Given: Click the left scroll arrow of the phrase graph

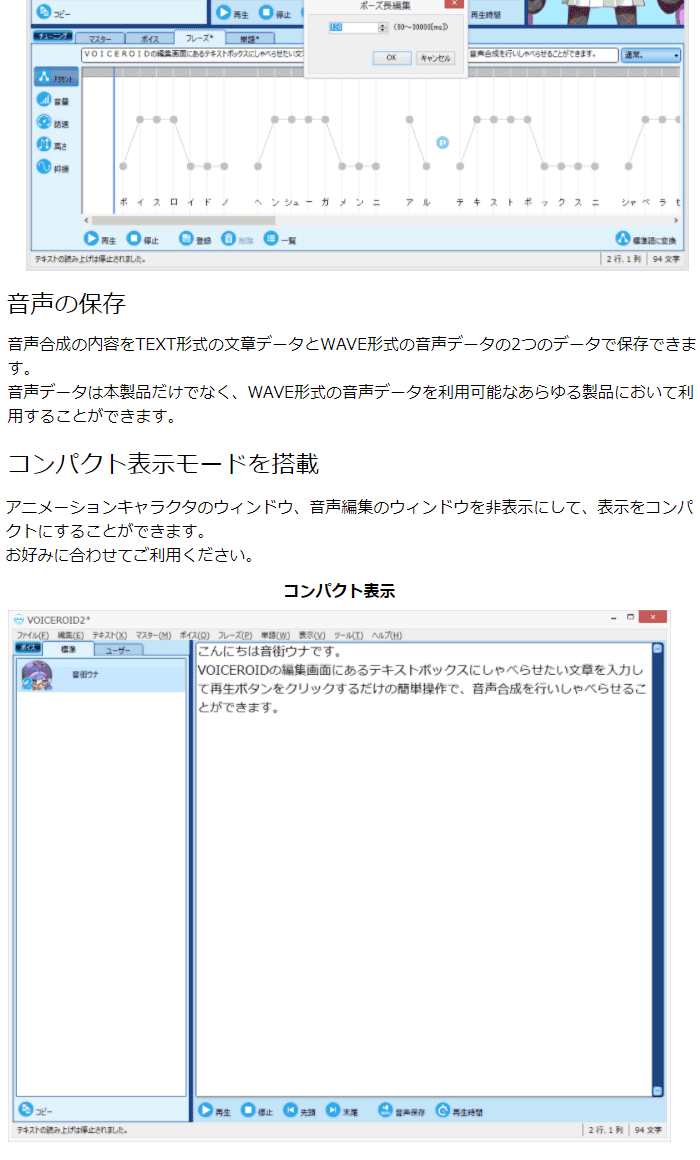Looking at the screenshot, I should click(86, 220).
